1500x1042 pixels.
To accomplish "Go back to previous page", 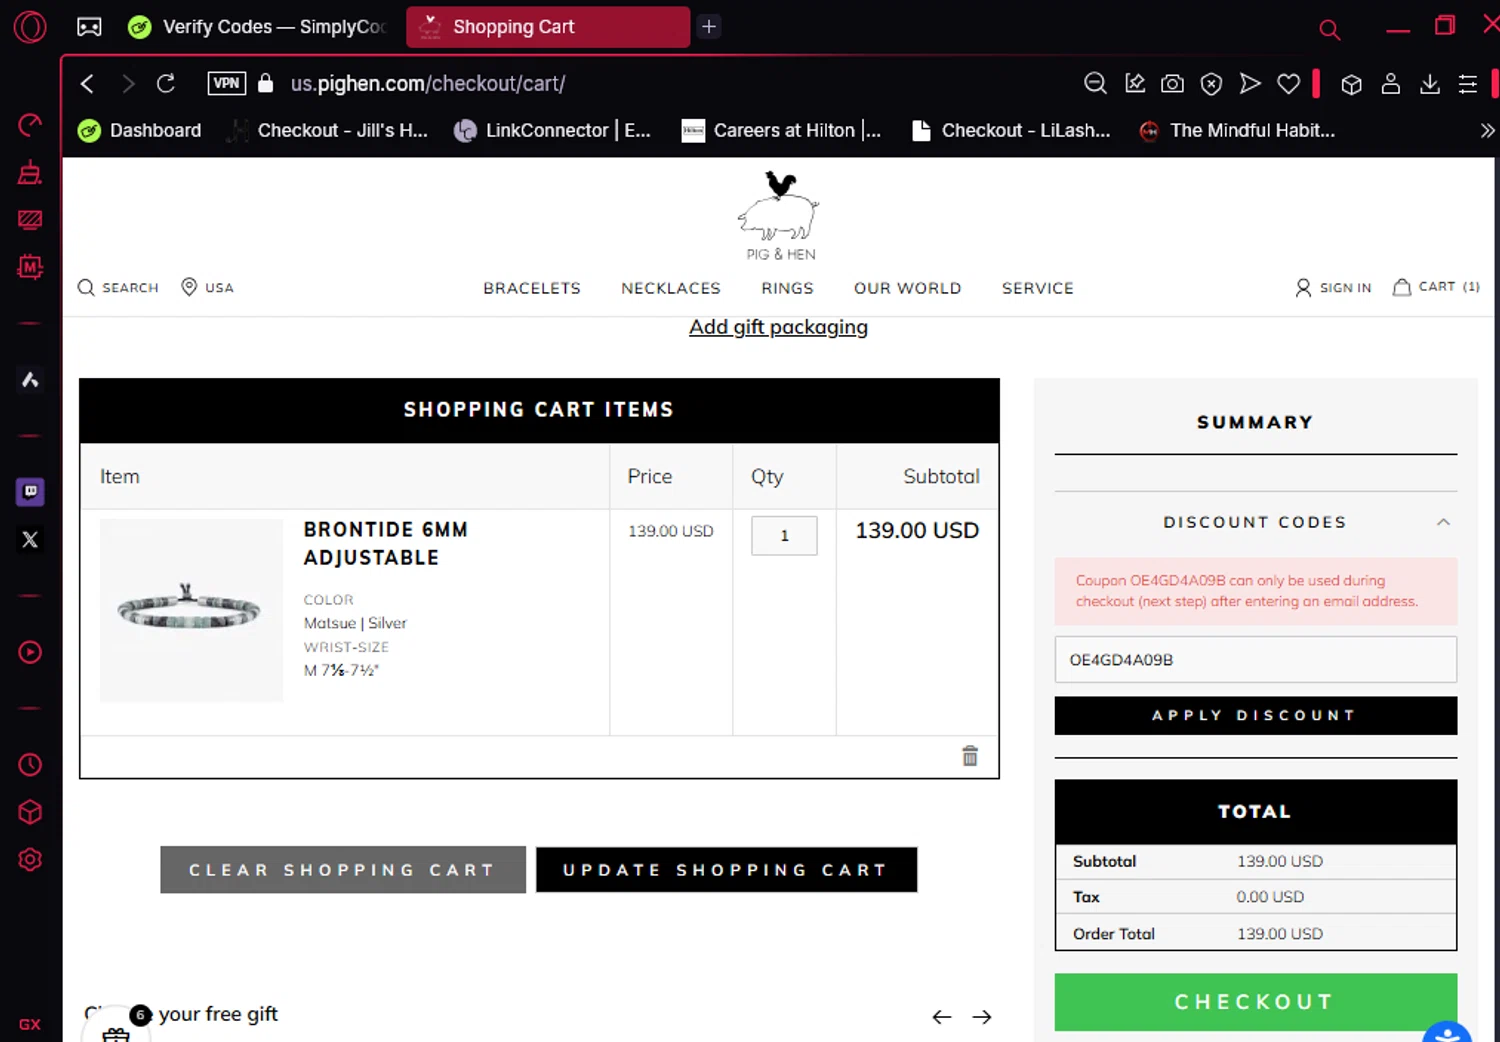I will coord(87,84).
